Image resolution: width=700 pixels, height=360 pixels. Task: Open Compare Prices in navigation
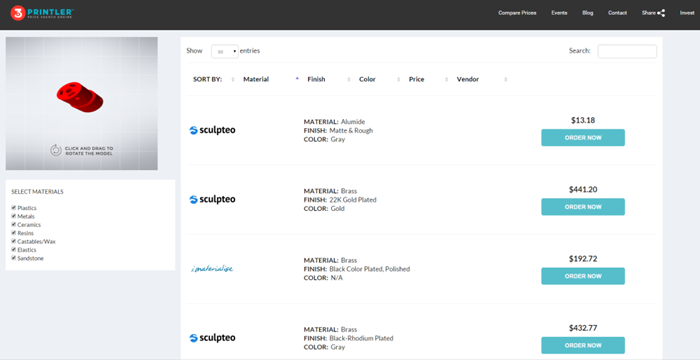517,13
